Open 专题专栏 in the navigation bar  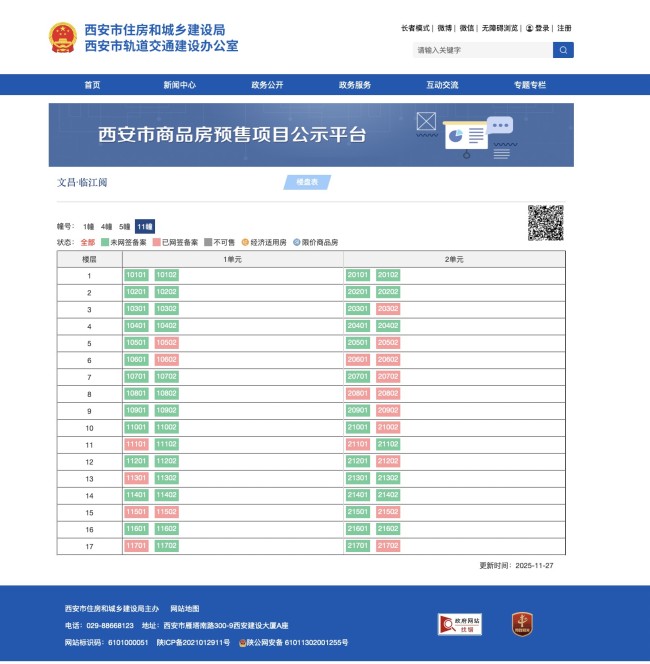[530, 85]
